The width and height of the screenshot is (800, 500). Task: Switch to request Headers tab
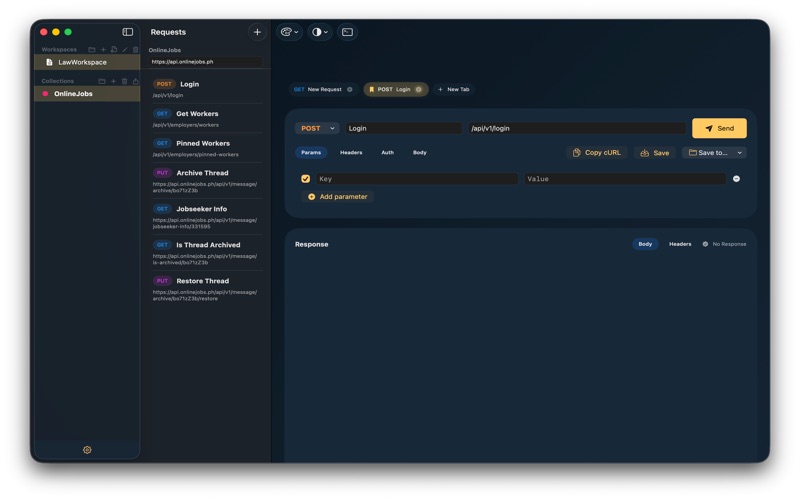(351, 153)
